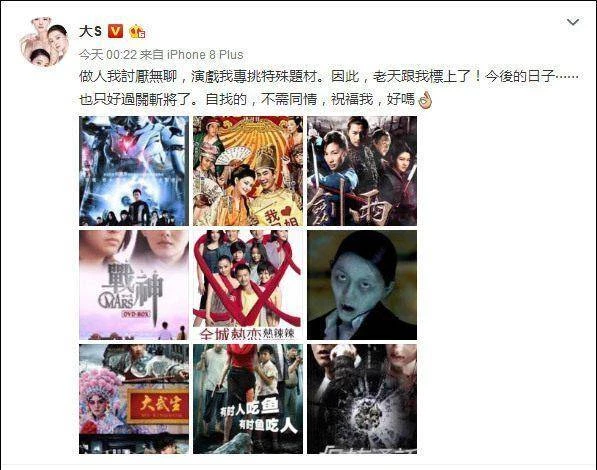
Task: Open the post options chevron menu
Action: [x=573, y=22]
